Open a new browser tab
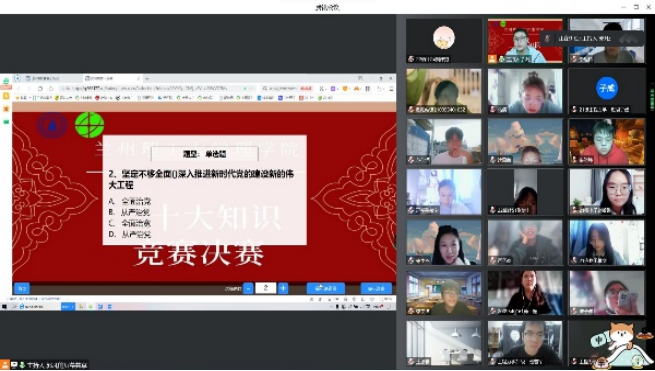The height and width of the screenshot is (371, 655). [x=147, y=79]
